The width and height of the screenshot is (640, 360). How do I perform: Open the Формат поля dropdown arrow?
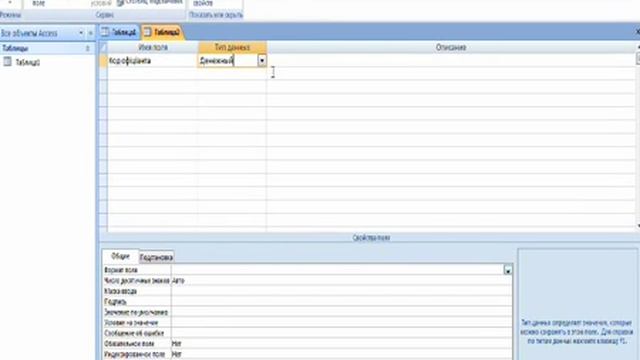tap(508, 270)
